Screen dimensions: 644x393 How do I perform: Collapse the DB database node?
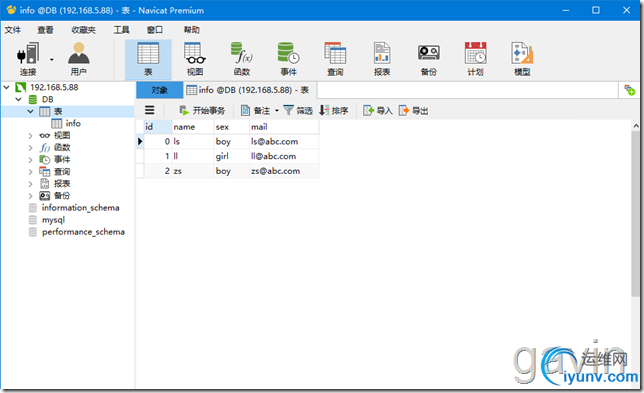point(18,99)
